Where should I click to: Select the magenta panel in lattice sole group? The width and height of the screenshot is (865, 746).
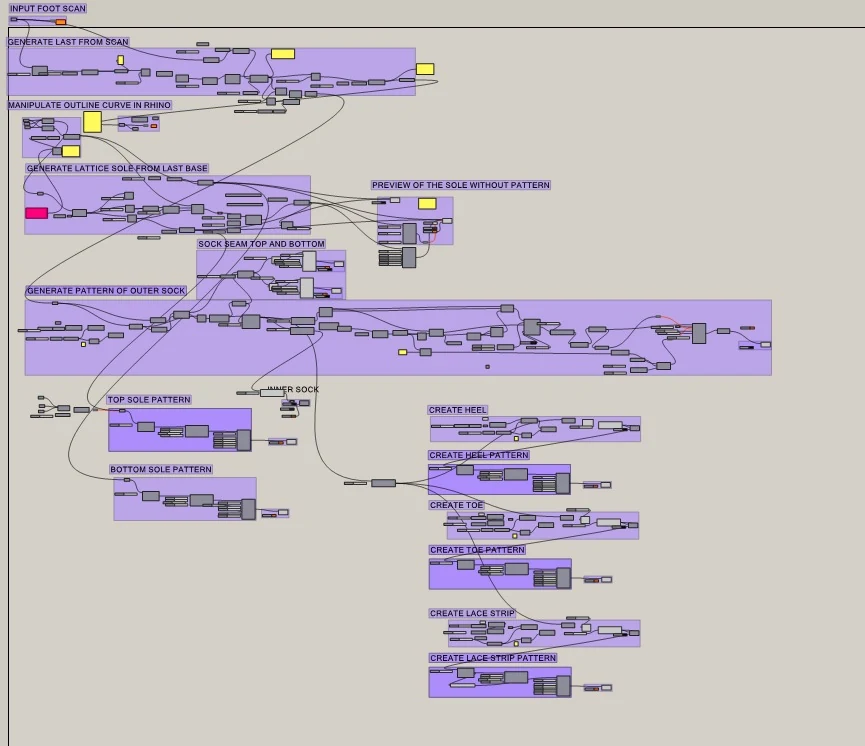pos(36,213)
